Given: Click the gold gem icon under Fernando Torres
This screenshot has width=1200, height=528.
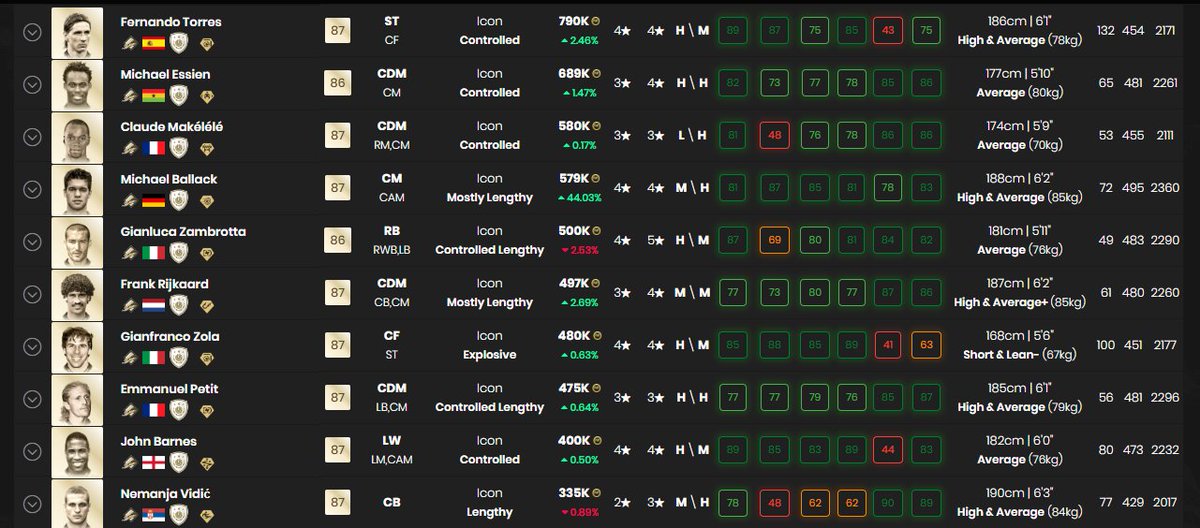Looking at the screenshot, I should (208, 44).
